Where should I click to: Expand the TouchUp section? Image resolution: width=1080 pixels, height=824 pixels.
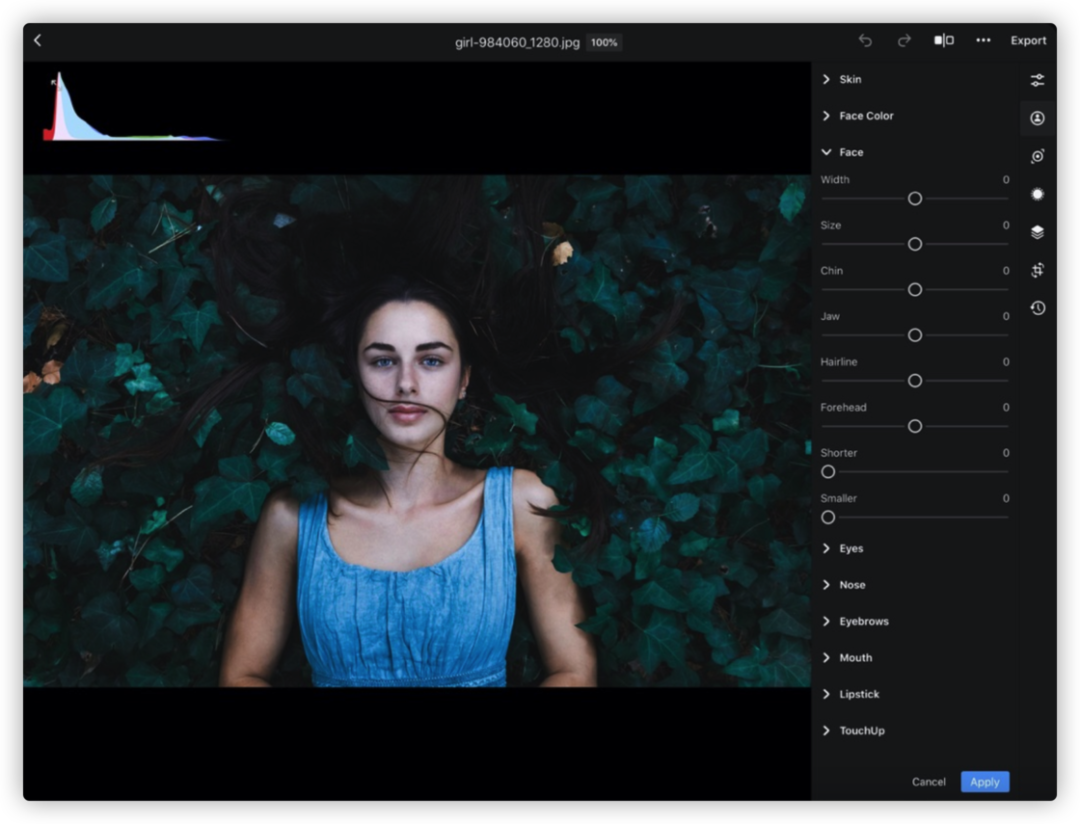tap(861, 730)
